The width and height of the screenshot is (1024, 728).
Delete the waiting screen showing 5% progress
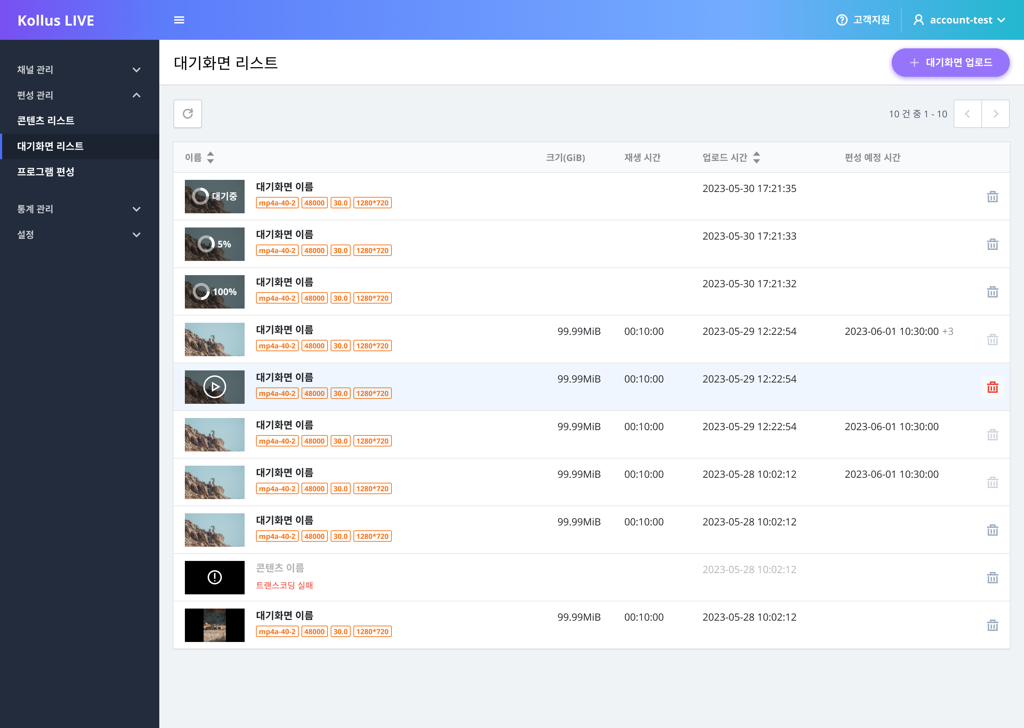click(x=992, y=244)
